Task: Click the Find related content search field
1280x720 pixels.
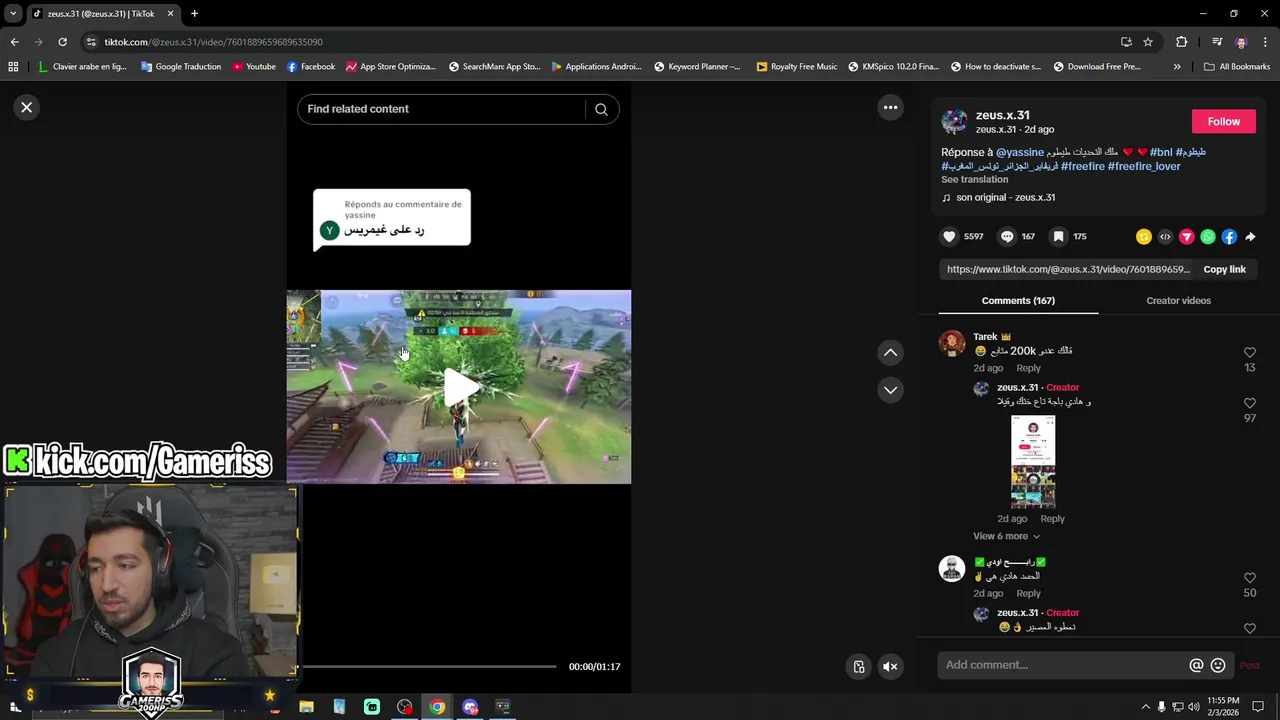Action: pos(441,109)
